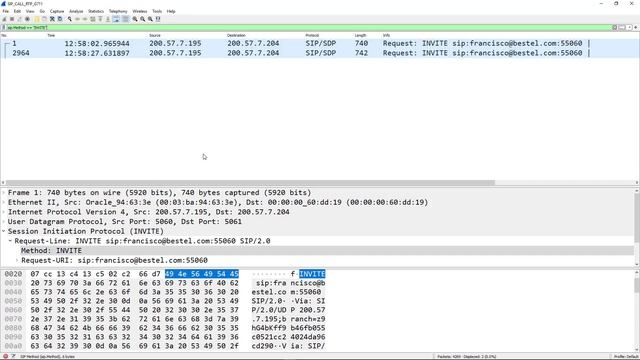This screenshot has height=360, width=640.
Task: Open the View menu
Action: coord(30,11)
